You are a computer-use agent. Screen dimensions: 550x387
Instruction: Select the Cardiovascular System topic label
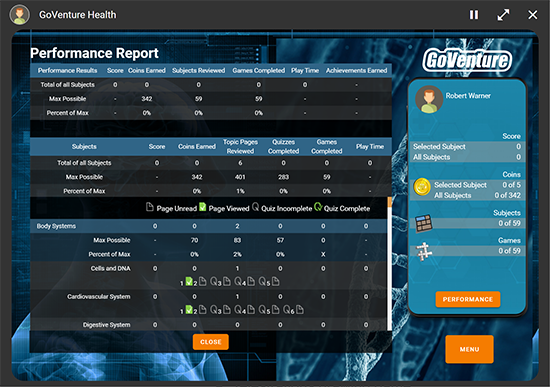(x=99, y=297)
